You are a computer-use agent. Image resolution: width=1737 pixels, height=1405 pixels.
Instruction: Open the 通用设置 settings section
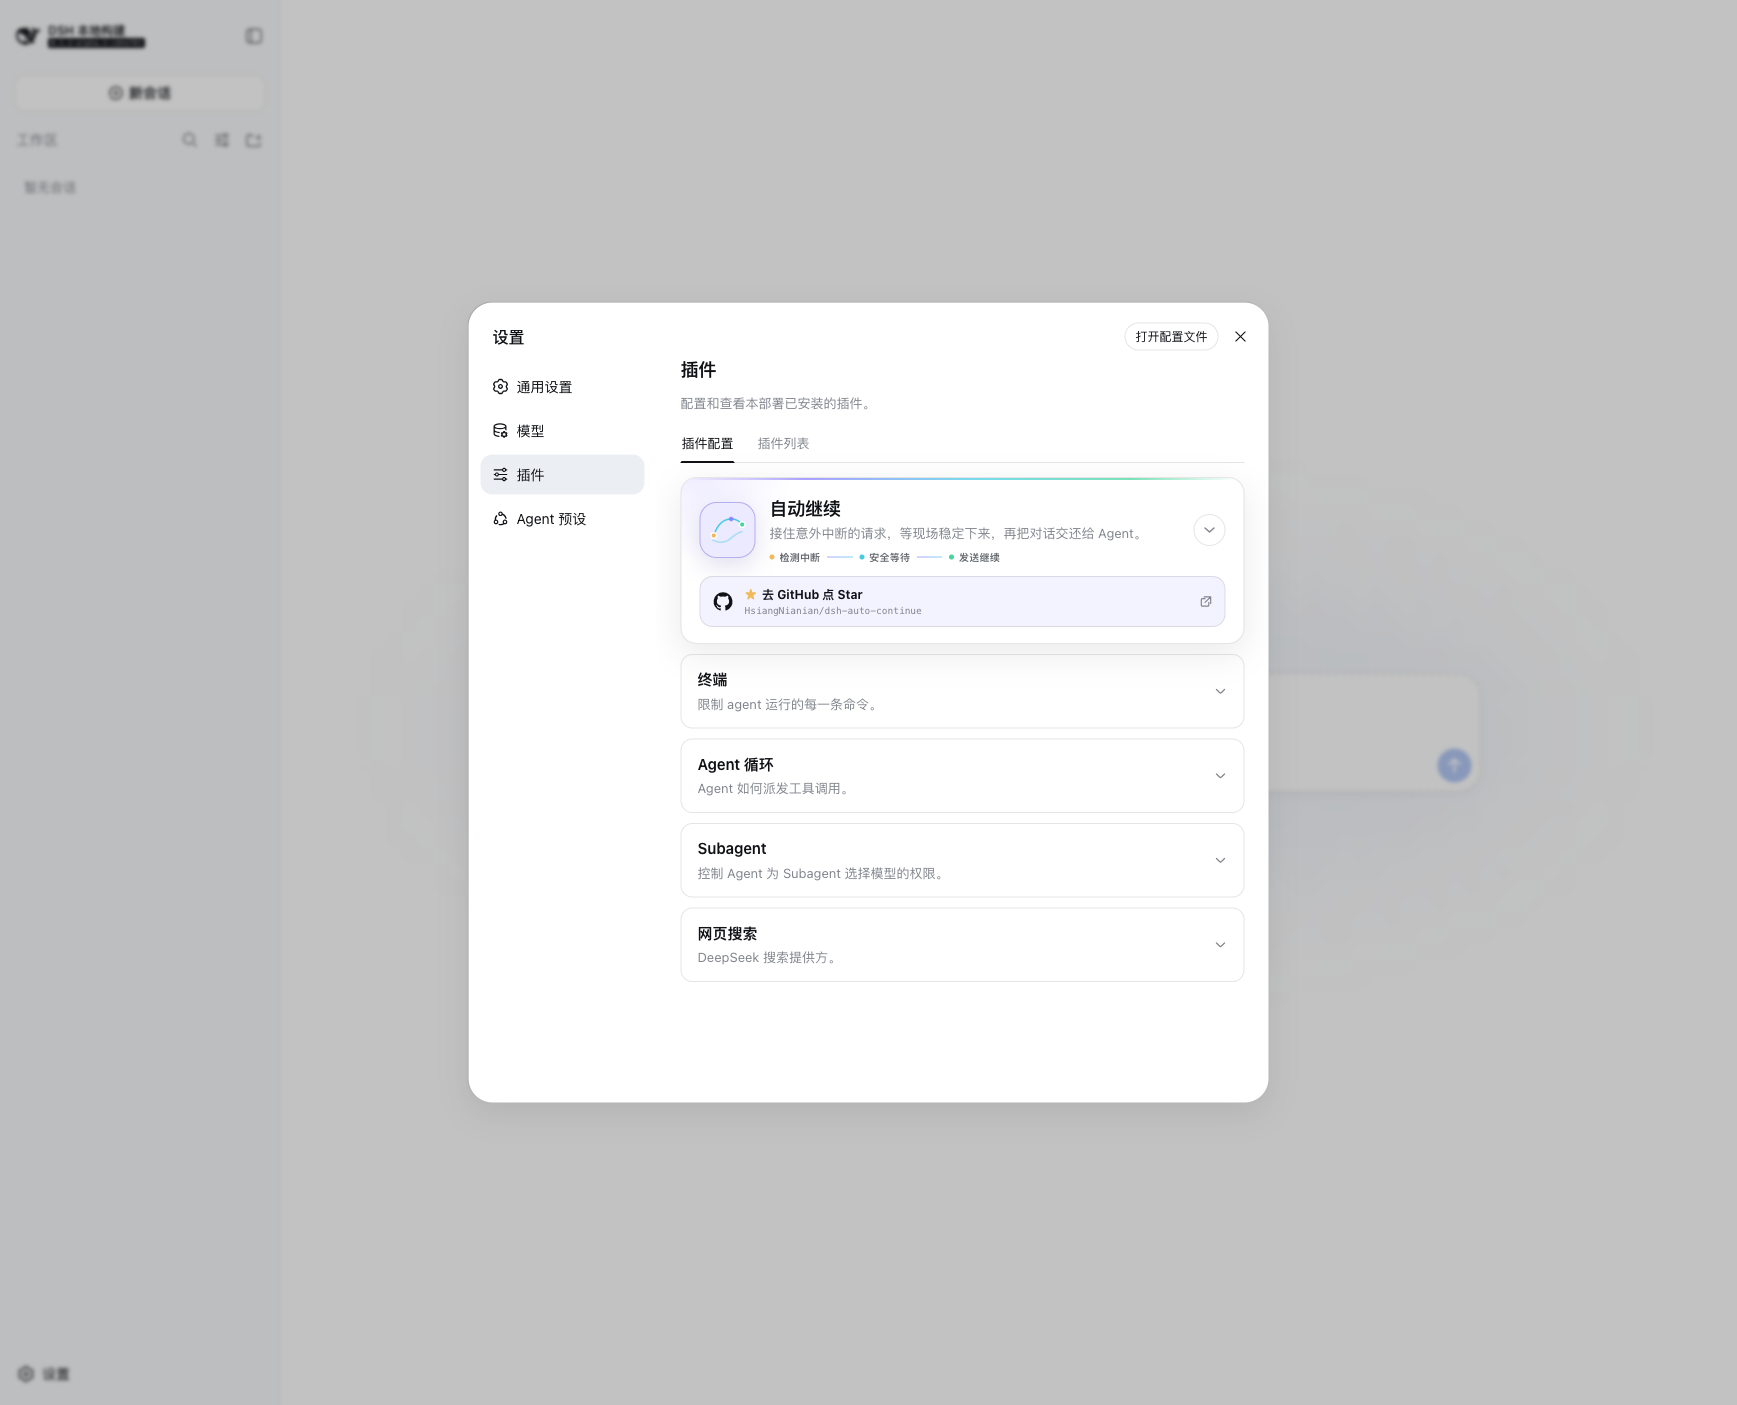pos(562,387)
